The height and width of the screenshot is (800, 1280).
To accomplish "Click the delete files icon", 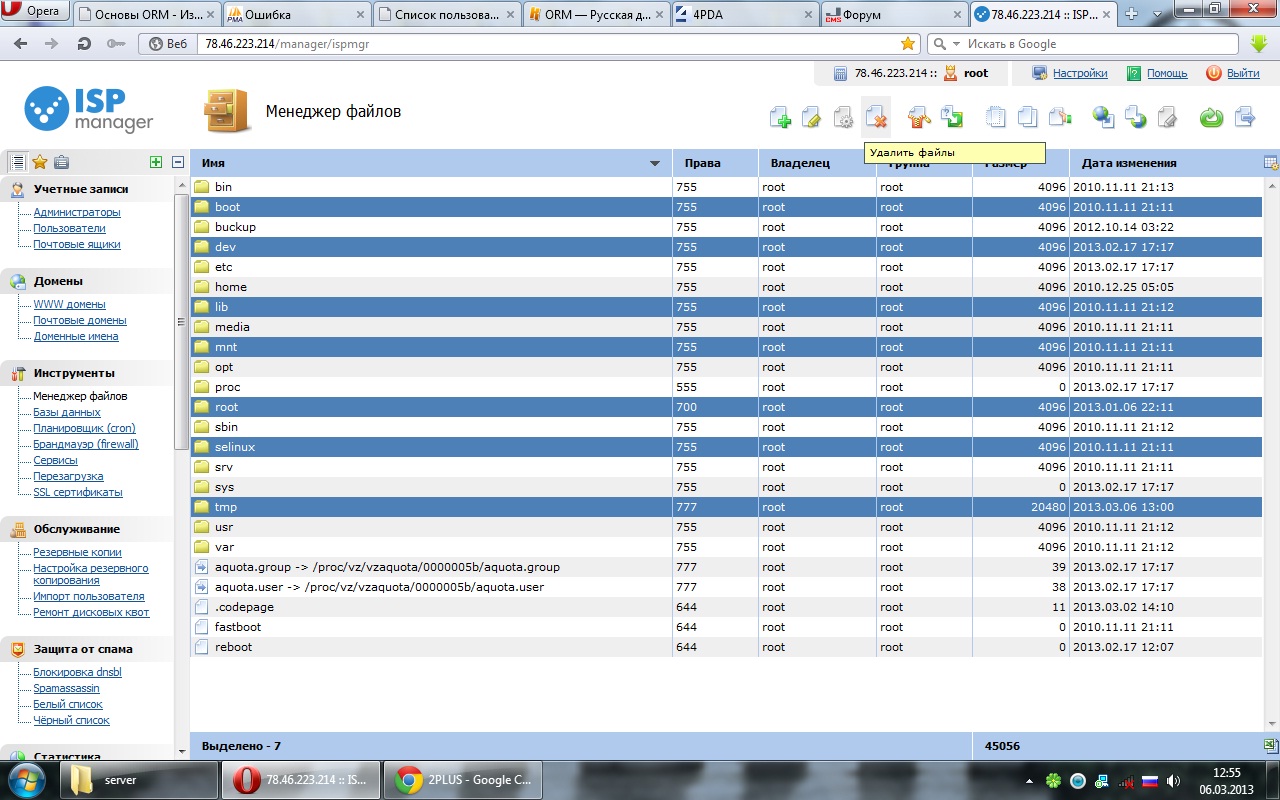I will click(876, 118).
